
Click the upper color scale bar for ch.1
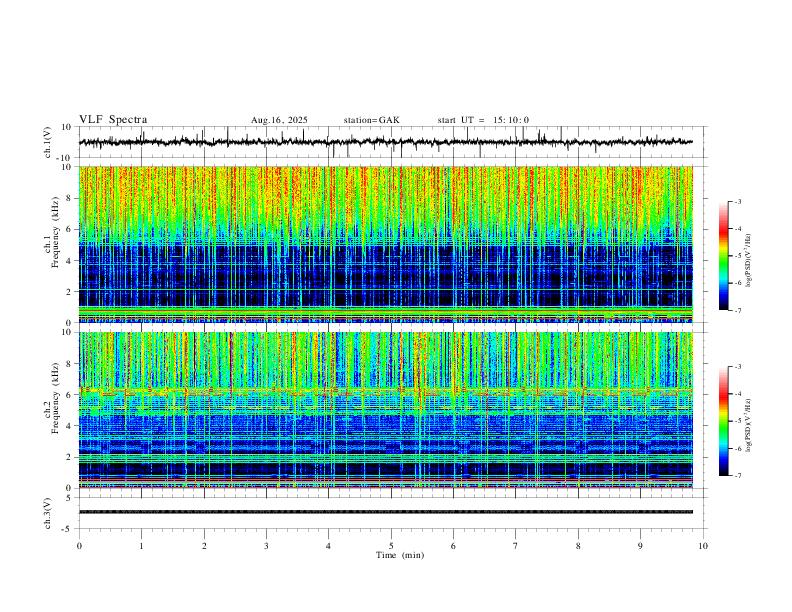tap(724, 256)
